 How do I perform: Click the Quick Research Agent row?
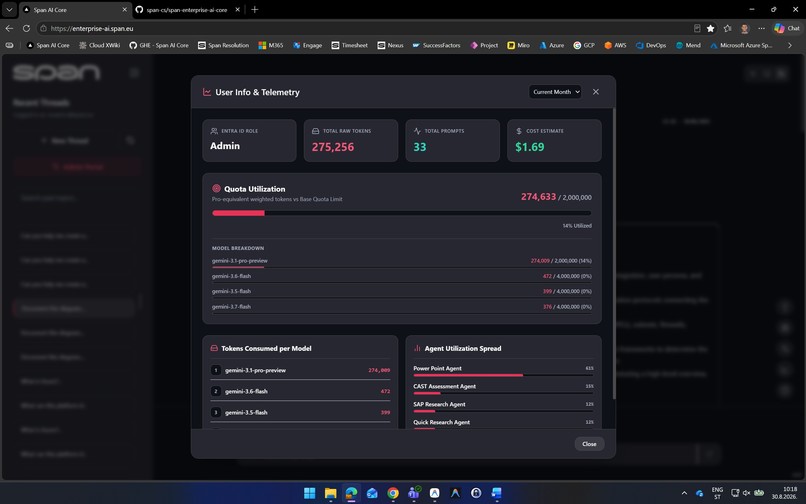[x=503, y=423]
